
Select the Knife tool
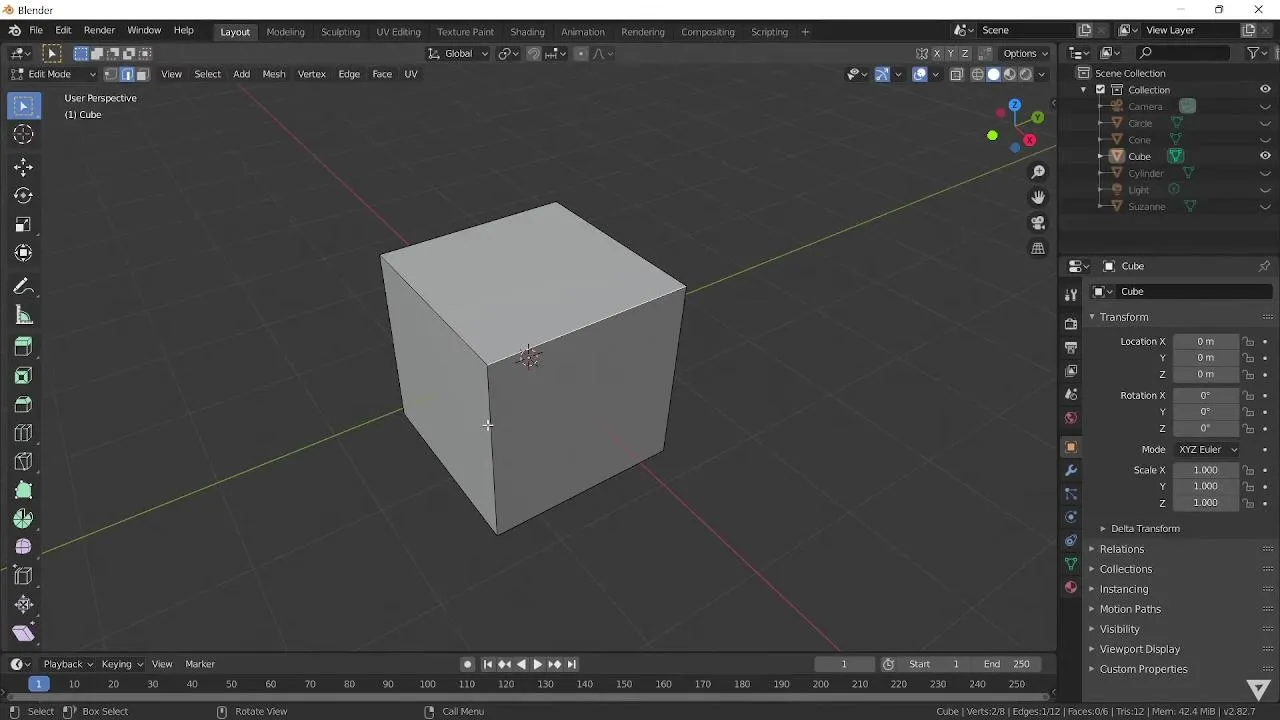24,462
